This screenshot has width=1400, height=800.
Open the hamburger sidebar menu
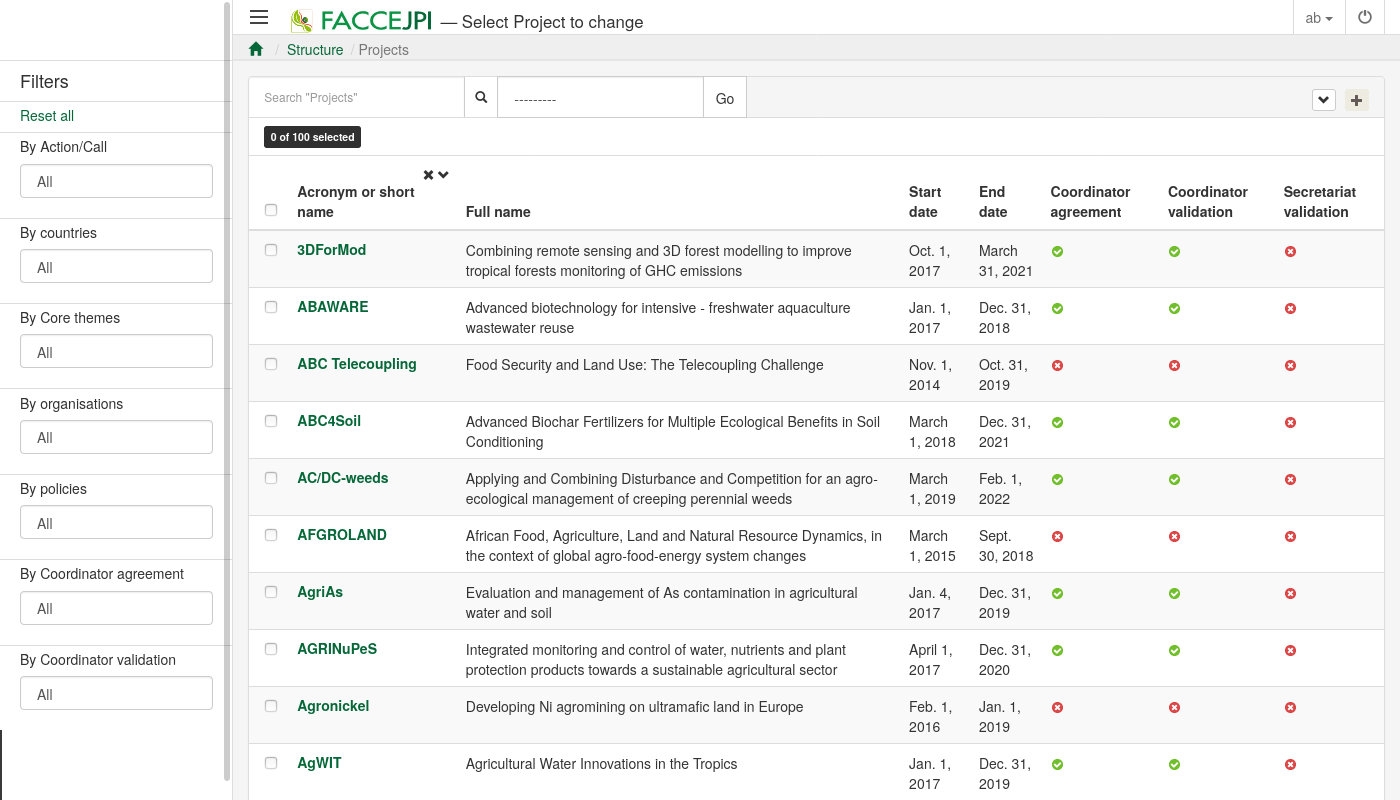[x=259, y=17]
